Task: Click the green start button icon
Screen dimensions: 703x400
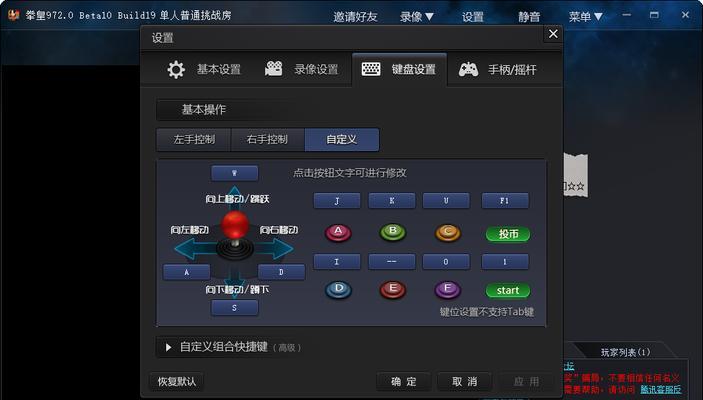Action: 508,291
